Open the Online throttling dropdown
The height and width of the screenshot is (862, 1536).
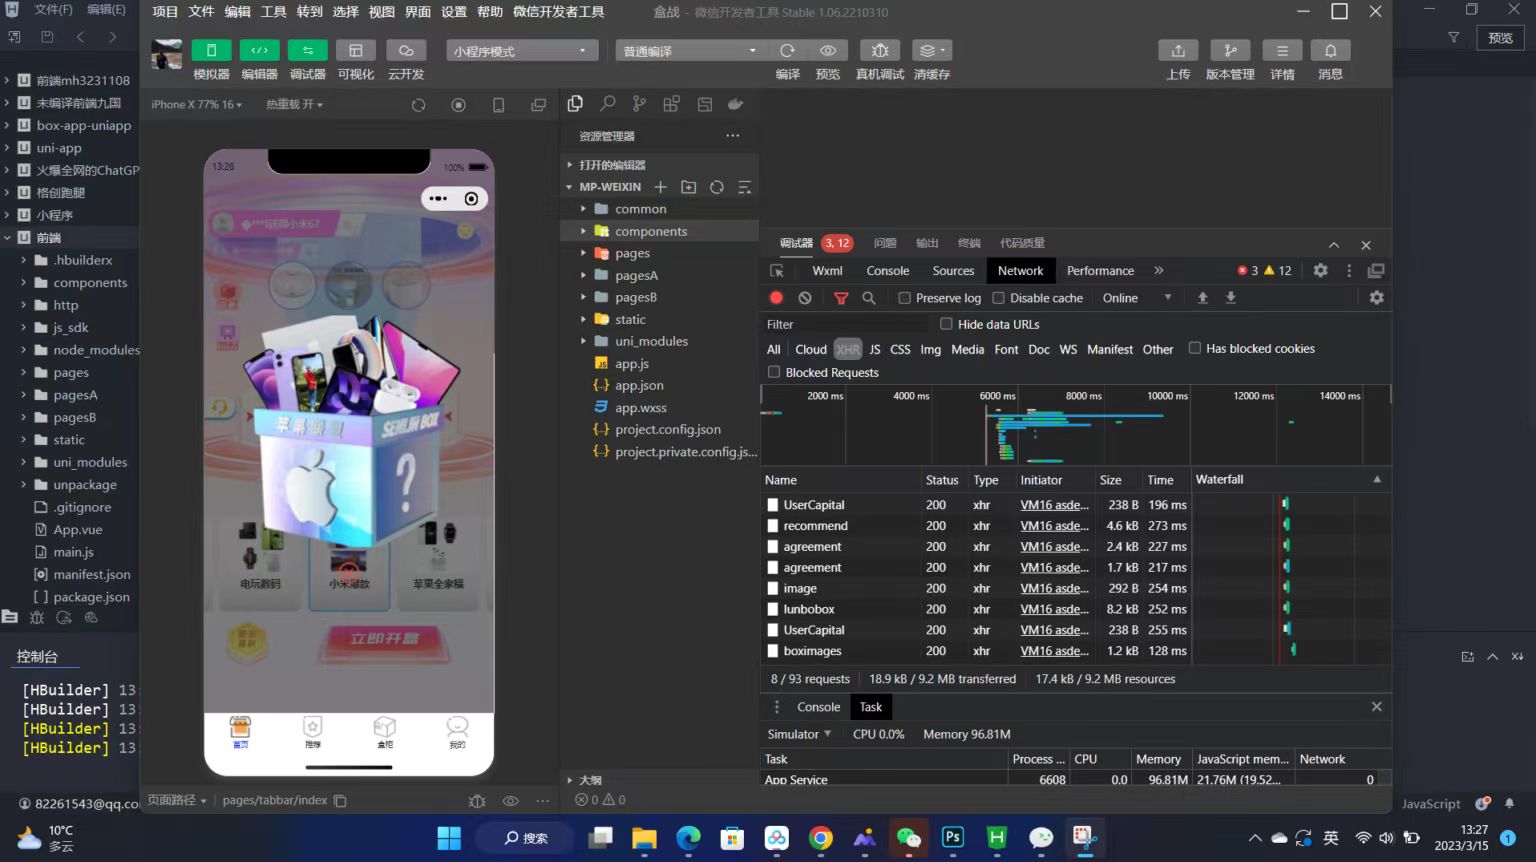[x=1136, y=298]
